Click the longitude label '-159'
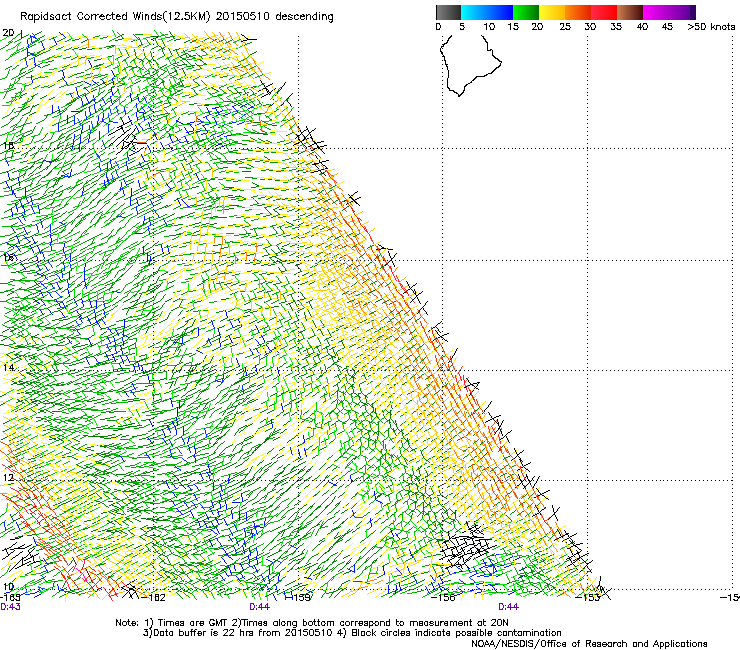 tap(299, 598)
